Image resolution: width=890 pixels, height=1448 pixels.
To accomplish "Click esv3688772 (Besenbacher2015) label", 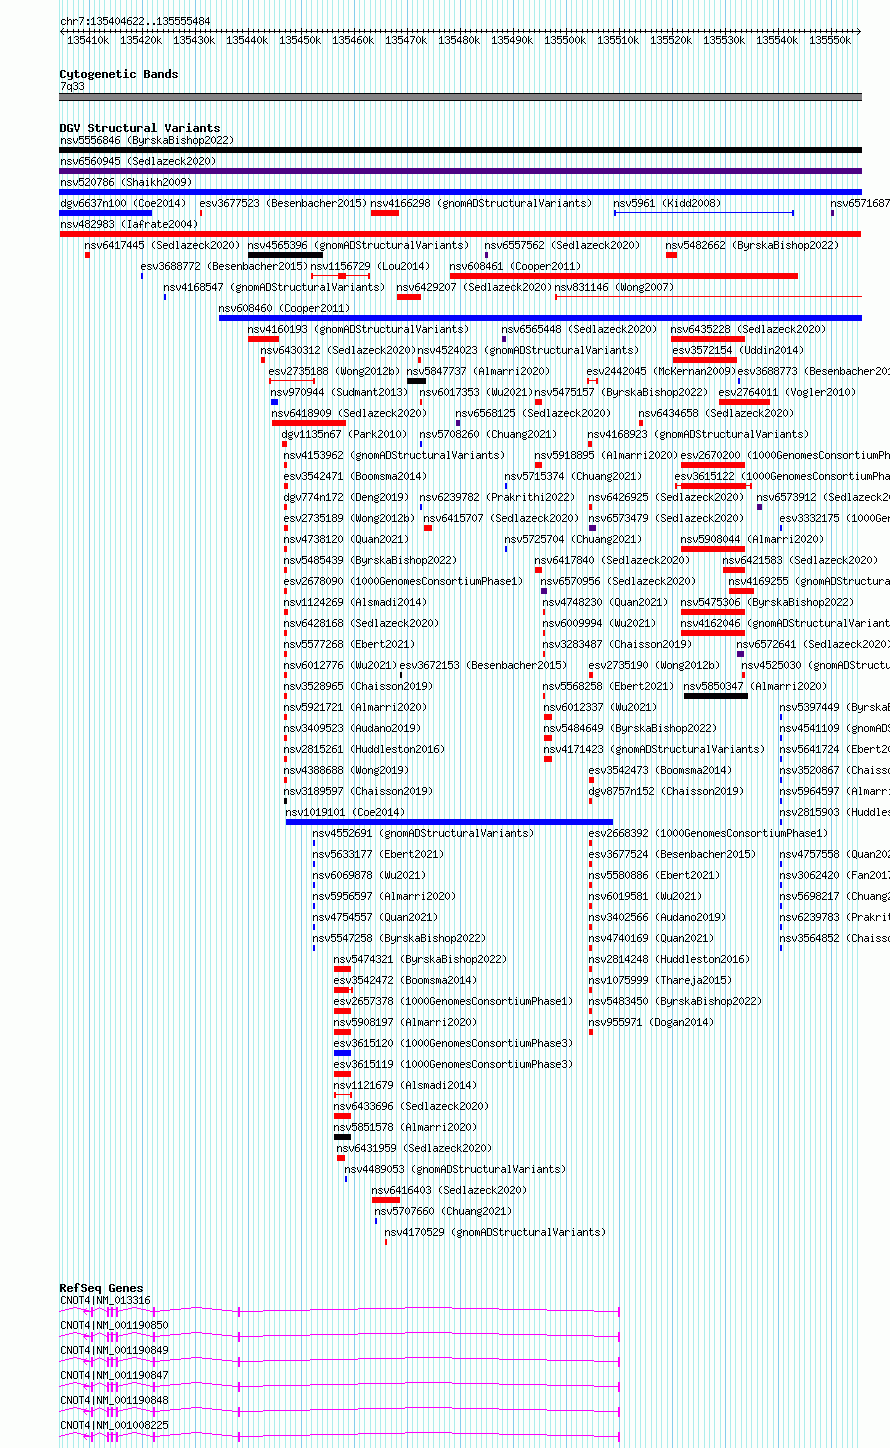I will pyautogui.click(x=224, y=266).
